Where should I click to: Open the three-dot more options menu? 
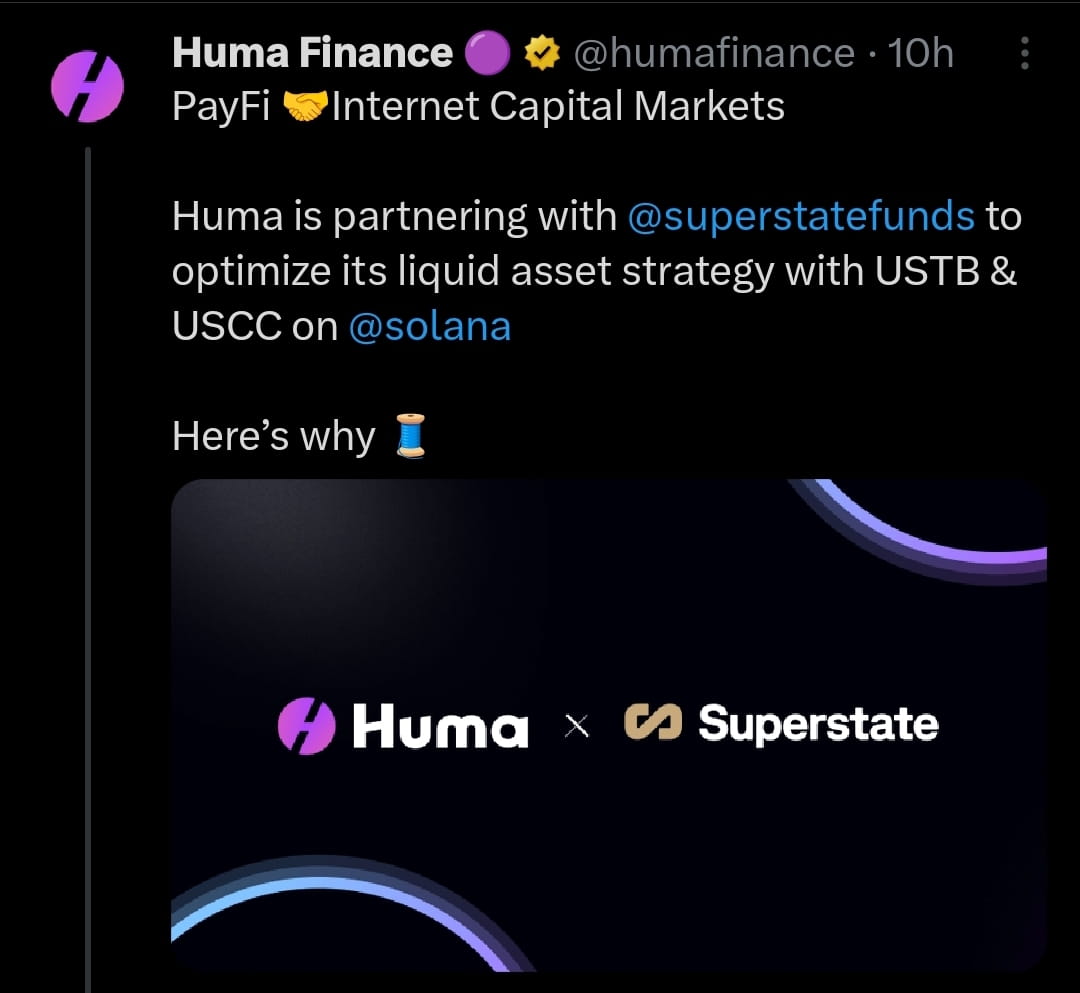click(x=1024, y=53)
